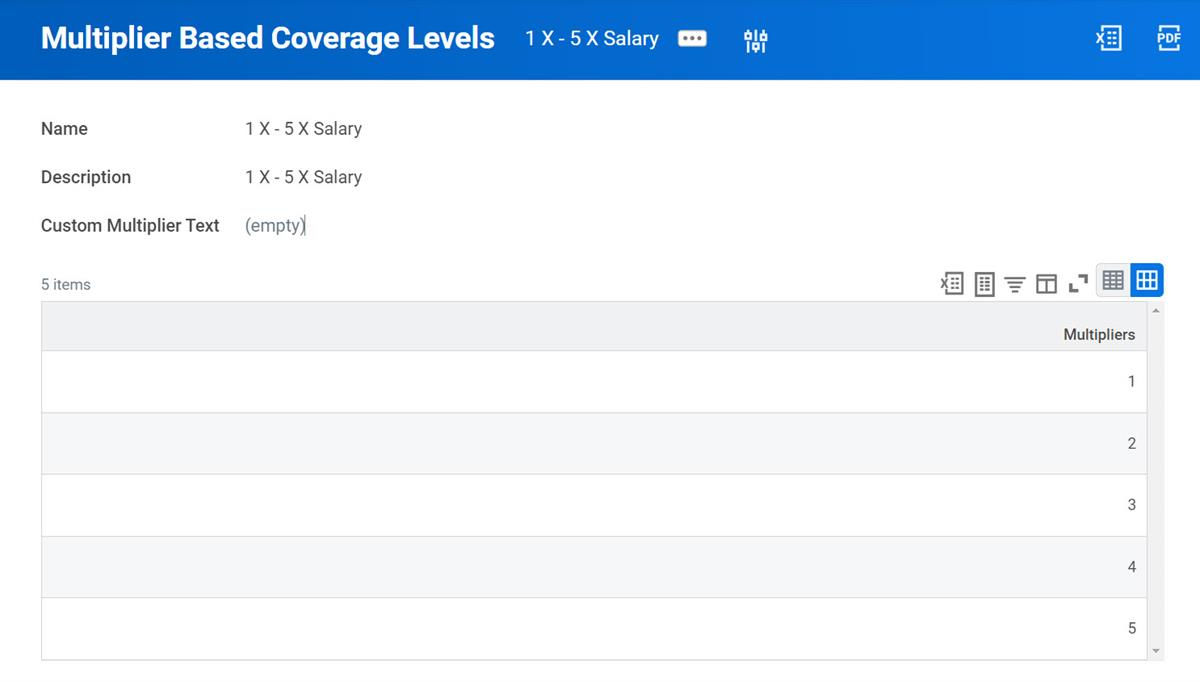This screenshot has width=1200, height=682.
Task: Open the table filter icon
Action: [1015, 285]
